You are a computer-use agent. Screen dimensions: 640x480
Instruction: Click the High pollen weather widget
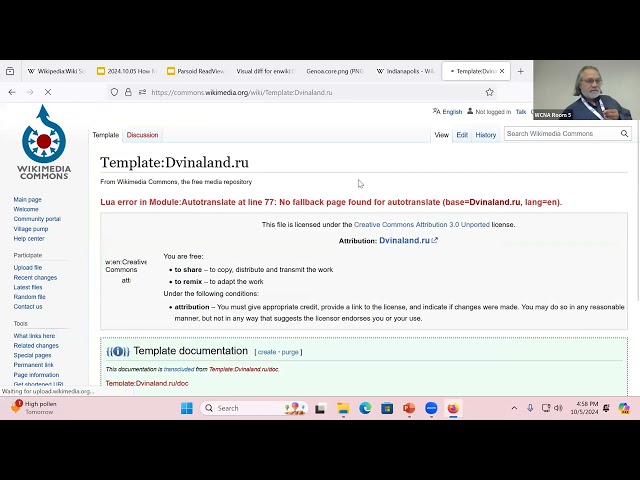tap(33, 408)
